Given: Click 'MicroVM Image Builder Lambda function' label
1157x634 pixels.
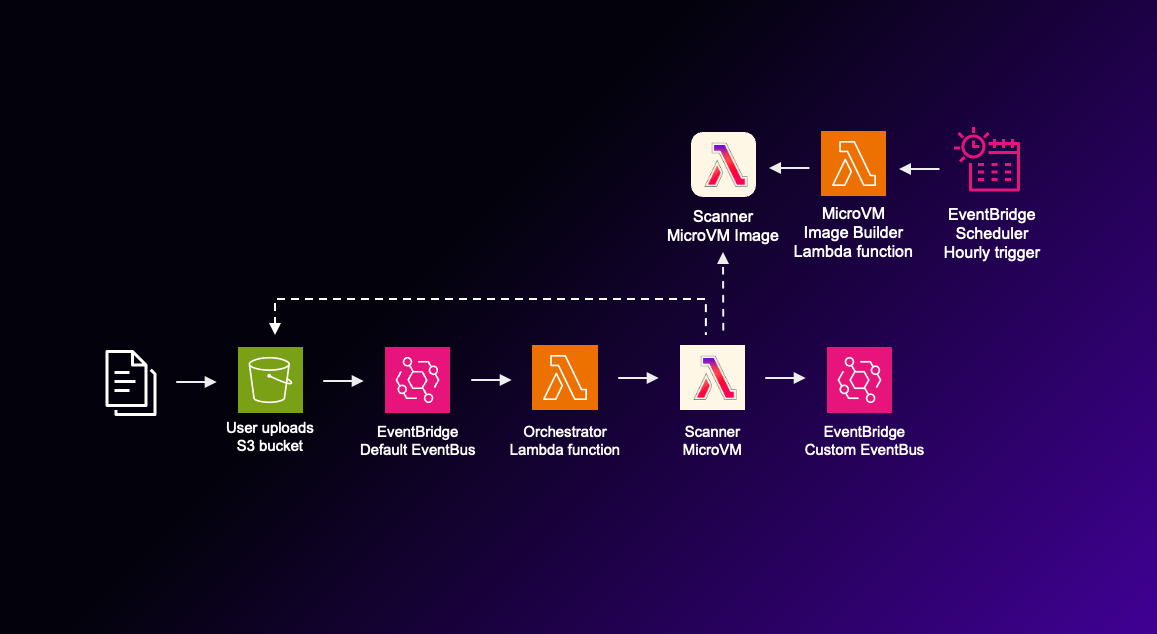Looking at the screenshot, I should 853,232.
